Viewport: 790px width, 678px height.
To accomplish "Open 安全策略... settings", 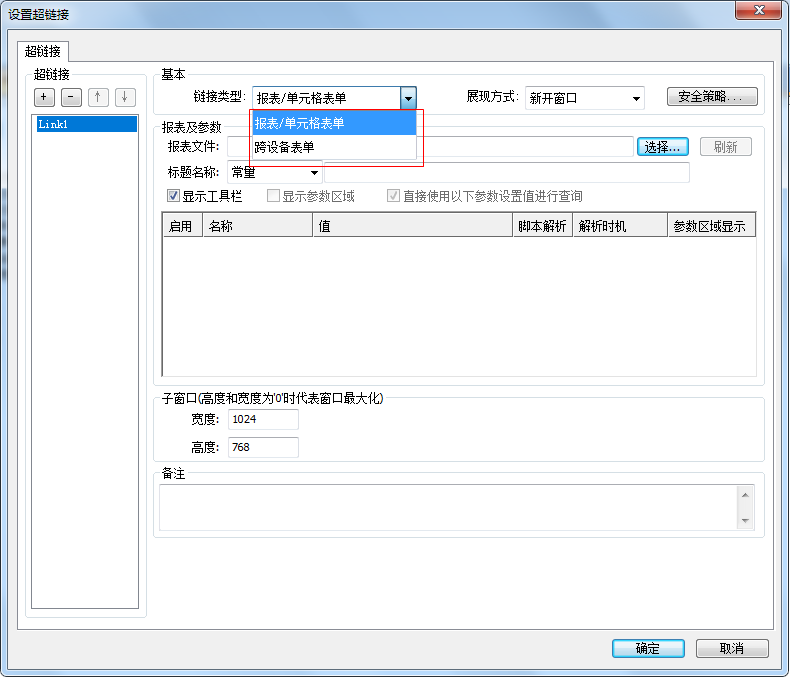I will tap(712, 97).
